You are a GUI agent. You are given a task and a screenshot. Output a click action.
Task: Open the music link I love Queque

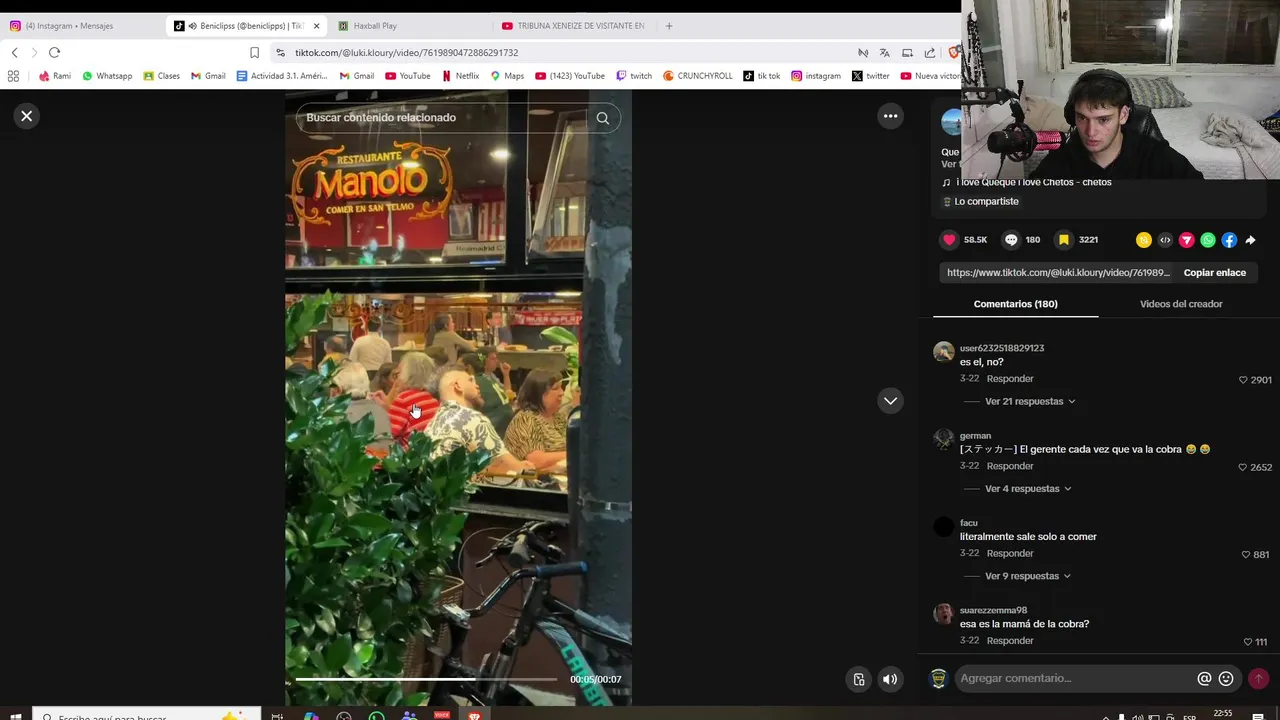pyautogui.click(x=1033, y=182)
